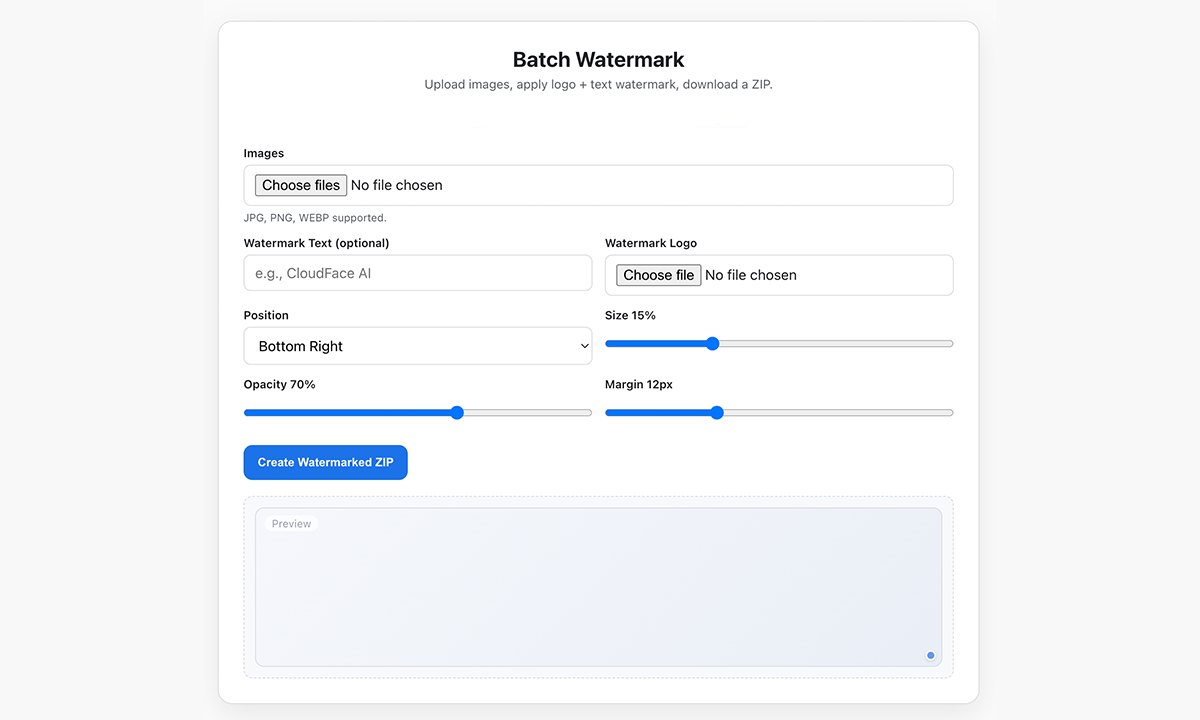Viewport: 1200px width, 720px height.
Task: Open the Images file chooser
Action: tap(300, 185)
